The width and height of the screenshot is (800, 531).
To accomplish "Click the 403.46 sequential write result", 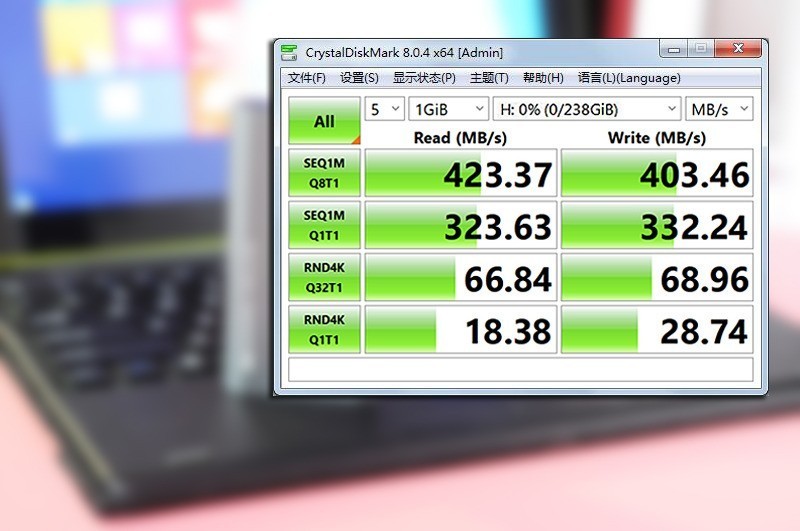I will (x=657, y=173).
